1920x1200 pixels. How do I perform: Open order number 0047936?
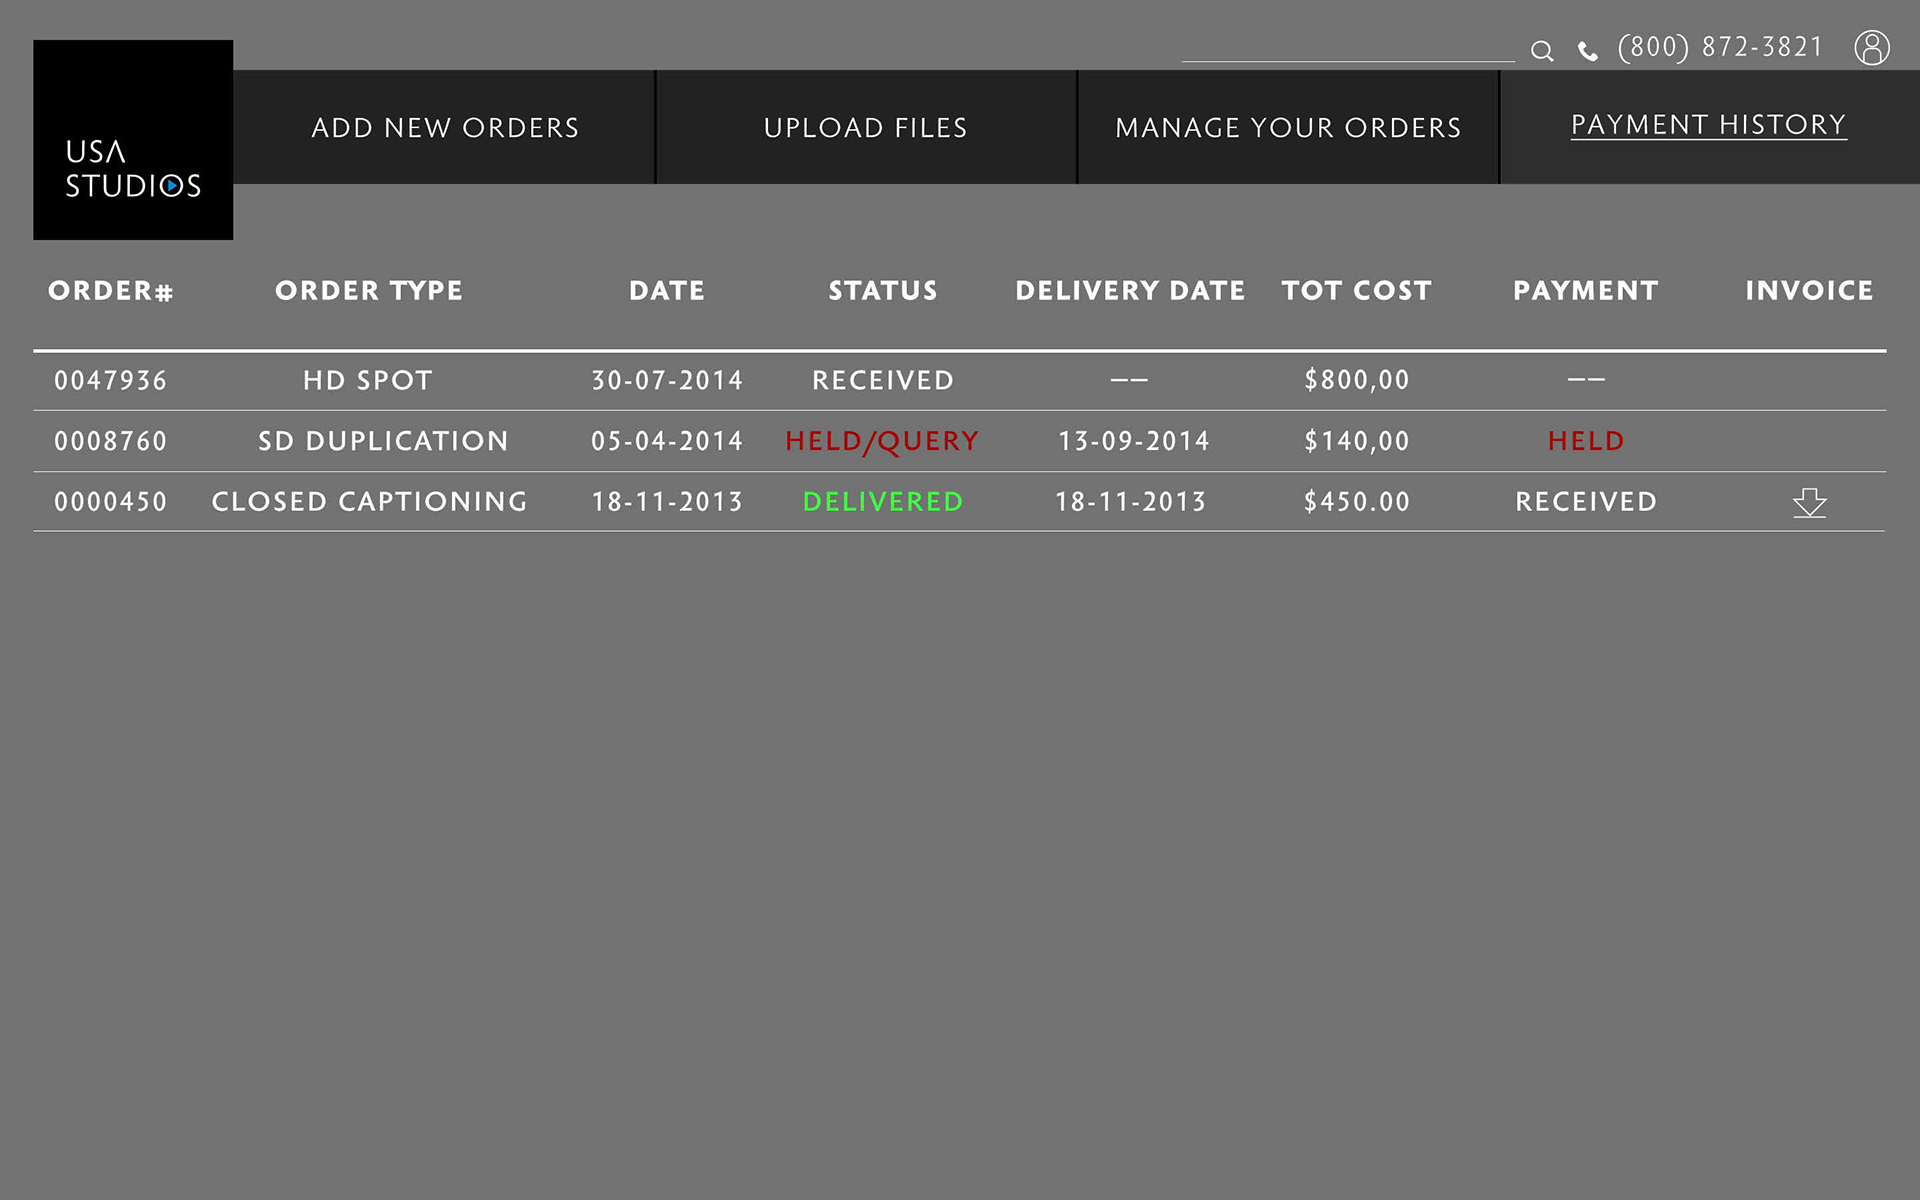(x=111, y=381)
